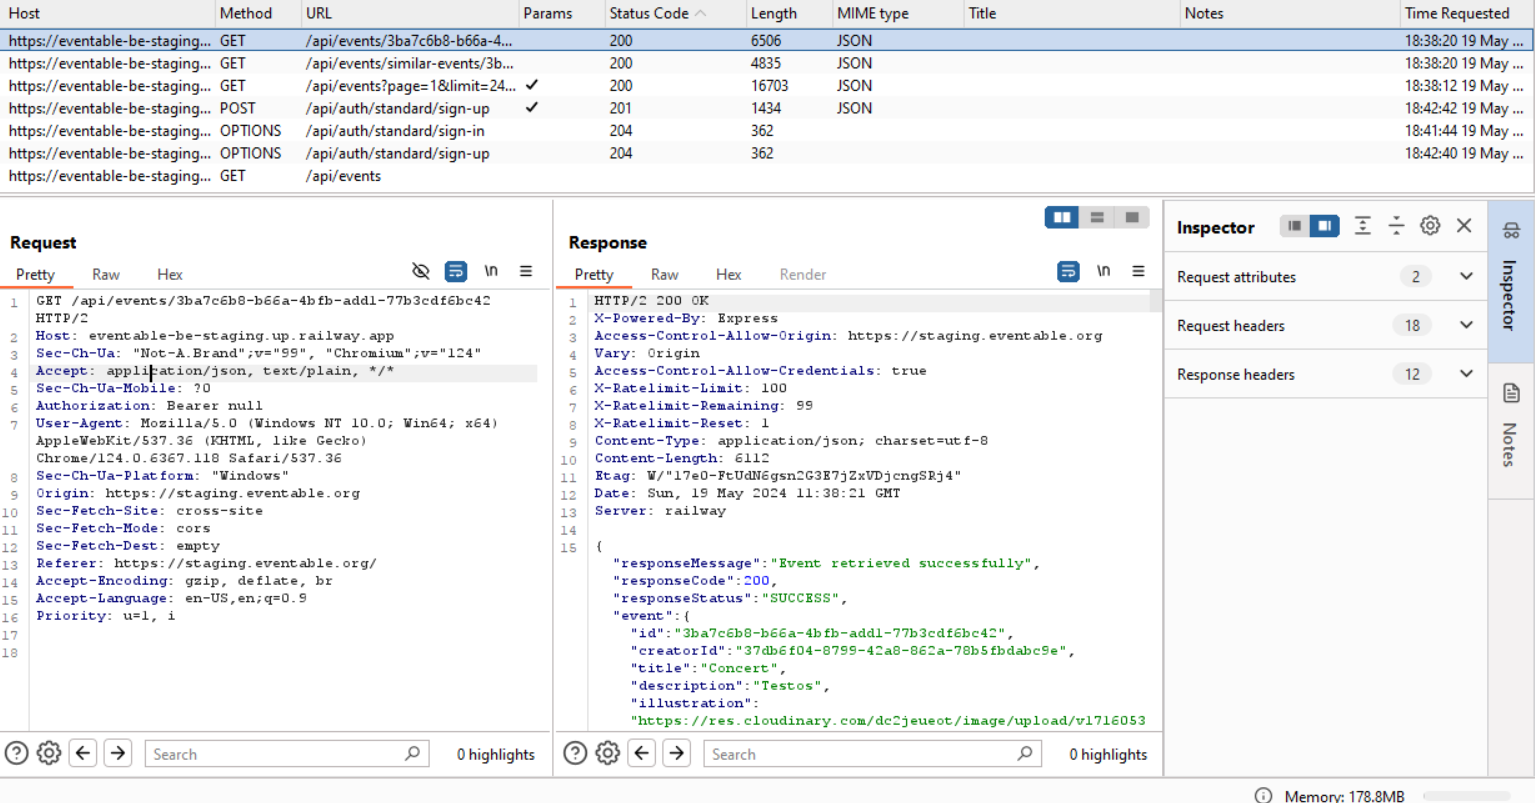This screenshot has height=803, width=1535.
Task: Open Request search help icon
Action: coord(16,753)
